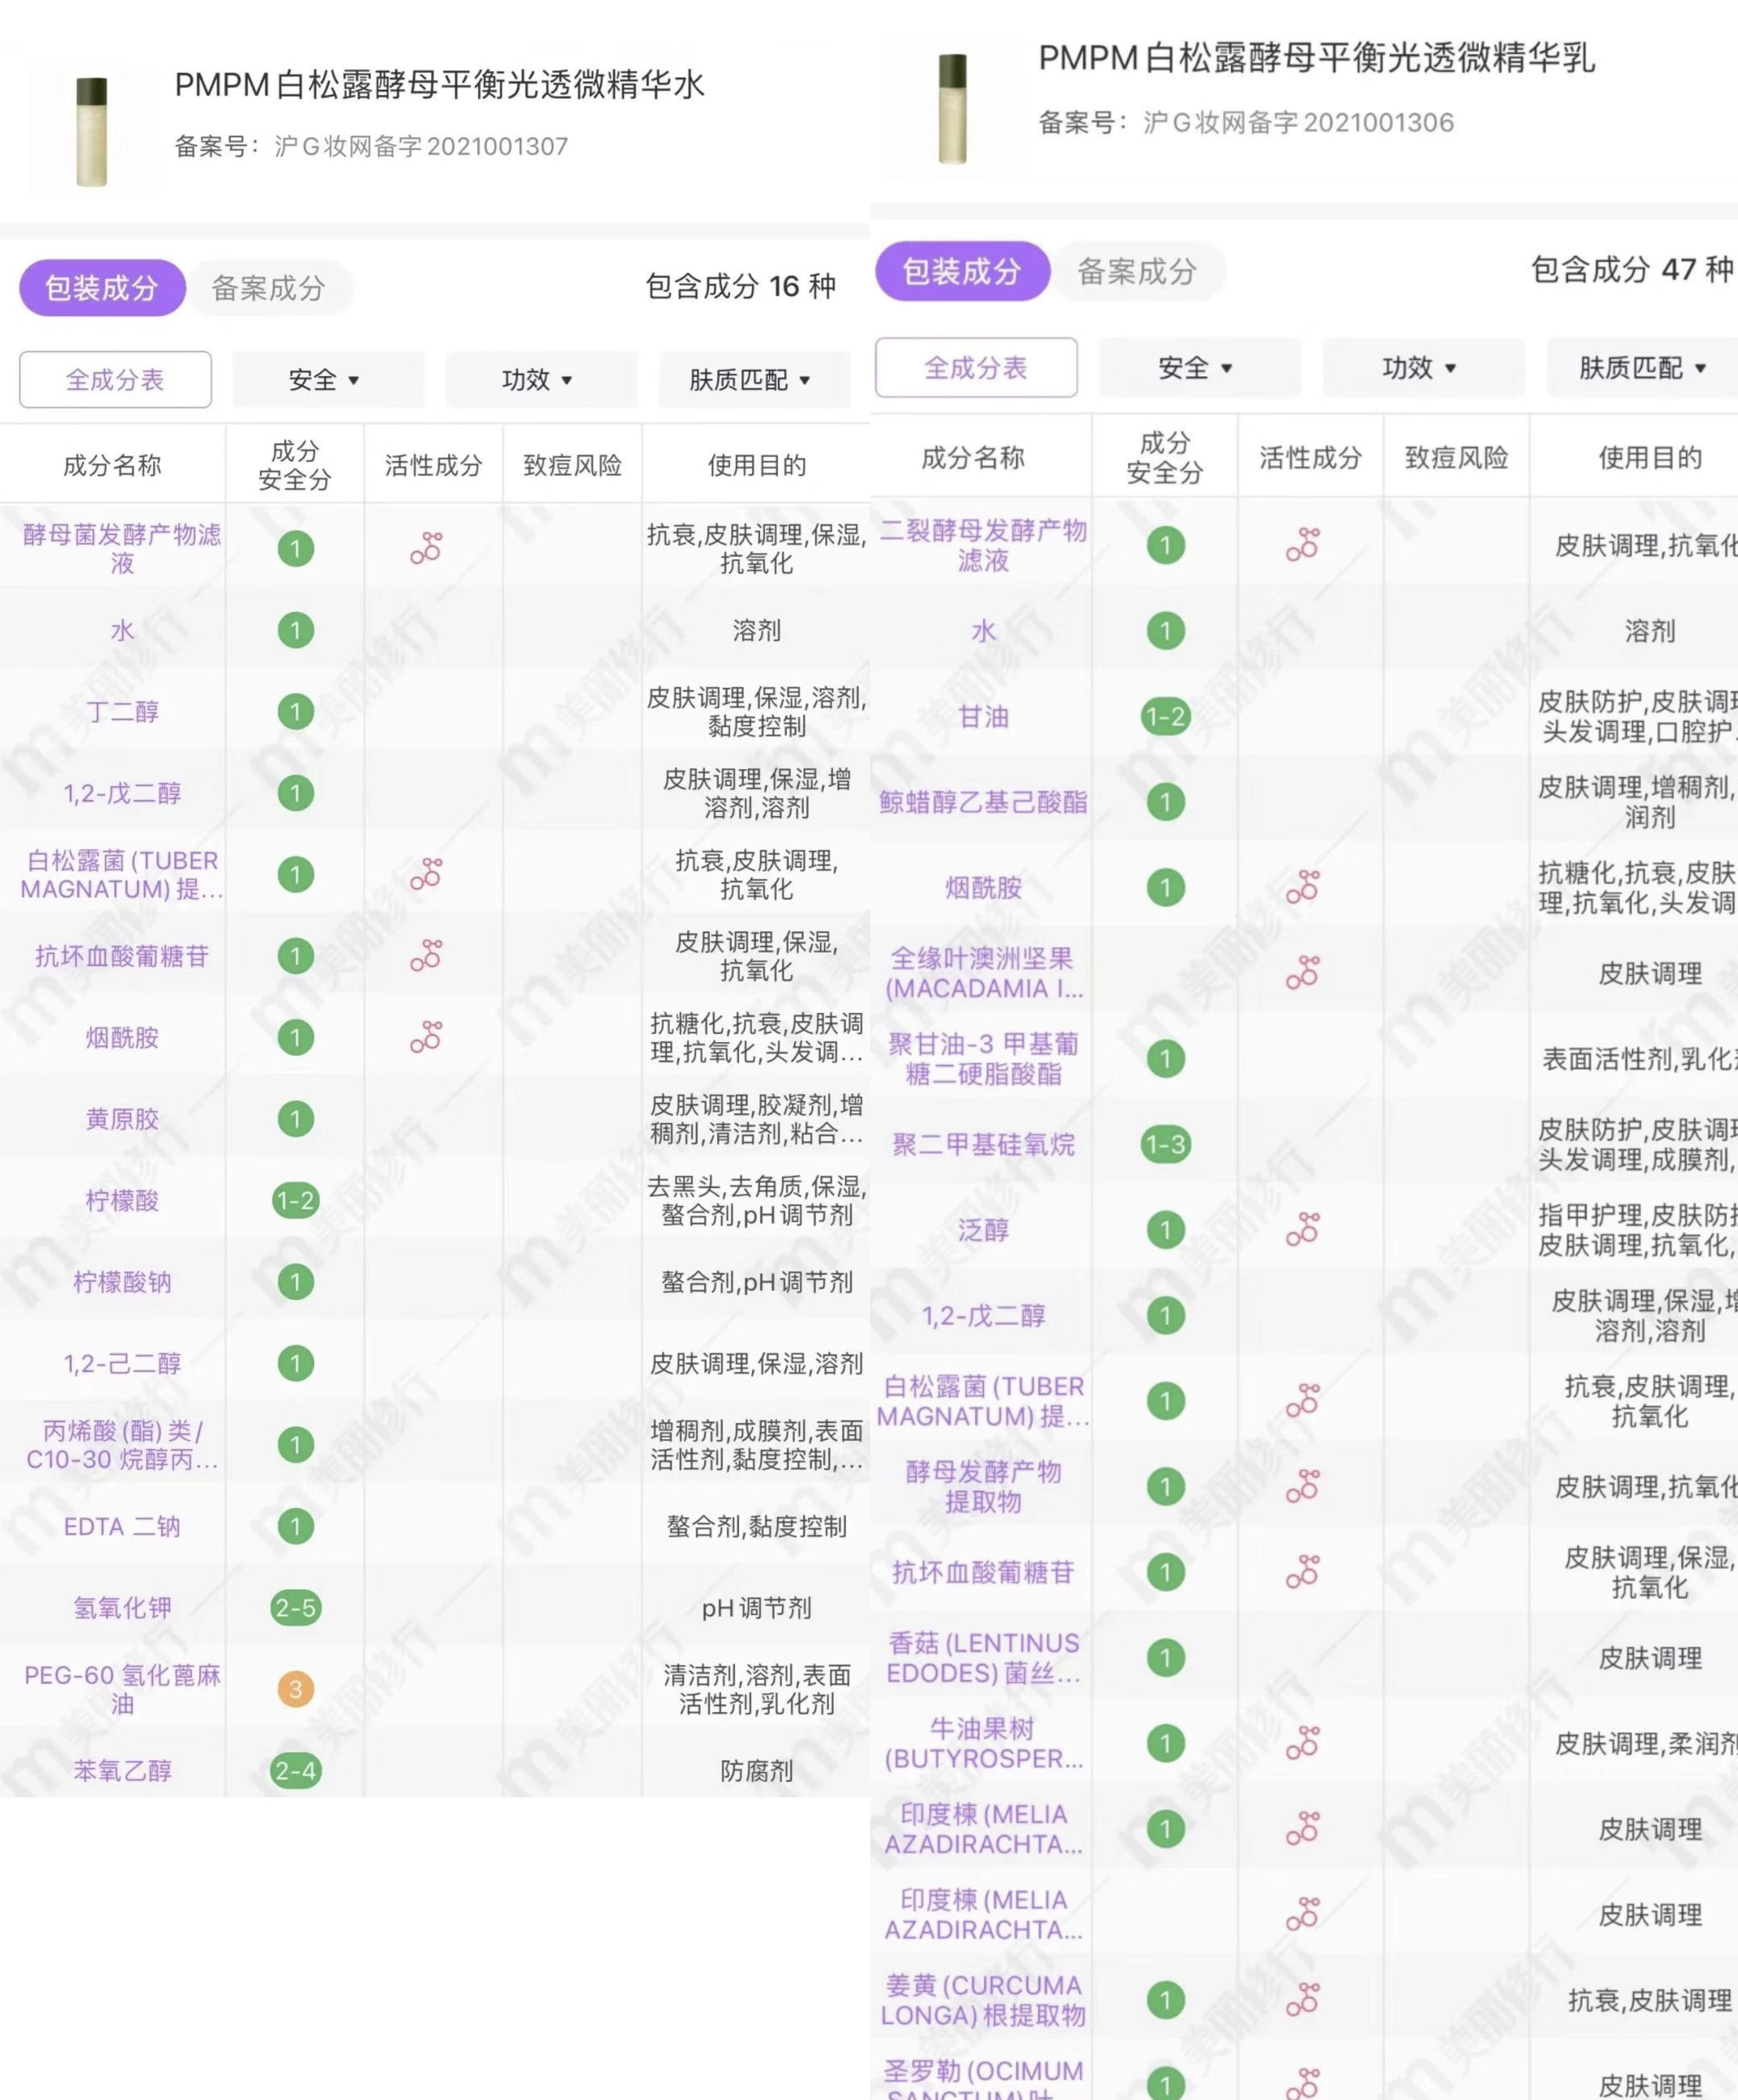Open ingredient link 聚甘油-3 甲基葡糖二硬脂酸酯

coord(984,1058)
